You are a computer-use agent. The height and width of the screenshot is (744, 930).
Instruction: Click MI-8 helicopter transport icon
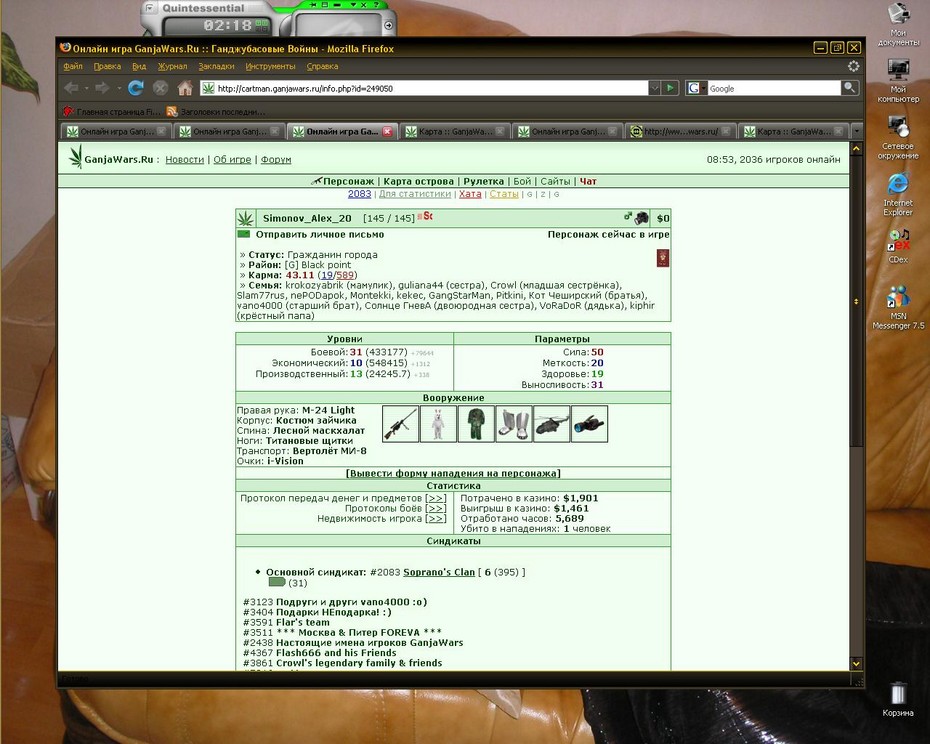(x=552, y=424)
